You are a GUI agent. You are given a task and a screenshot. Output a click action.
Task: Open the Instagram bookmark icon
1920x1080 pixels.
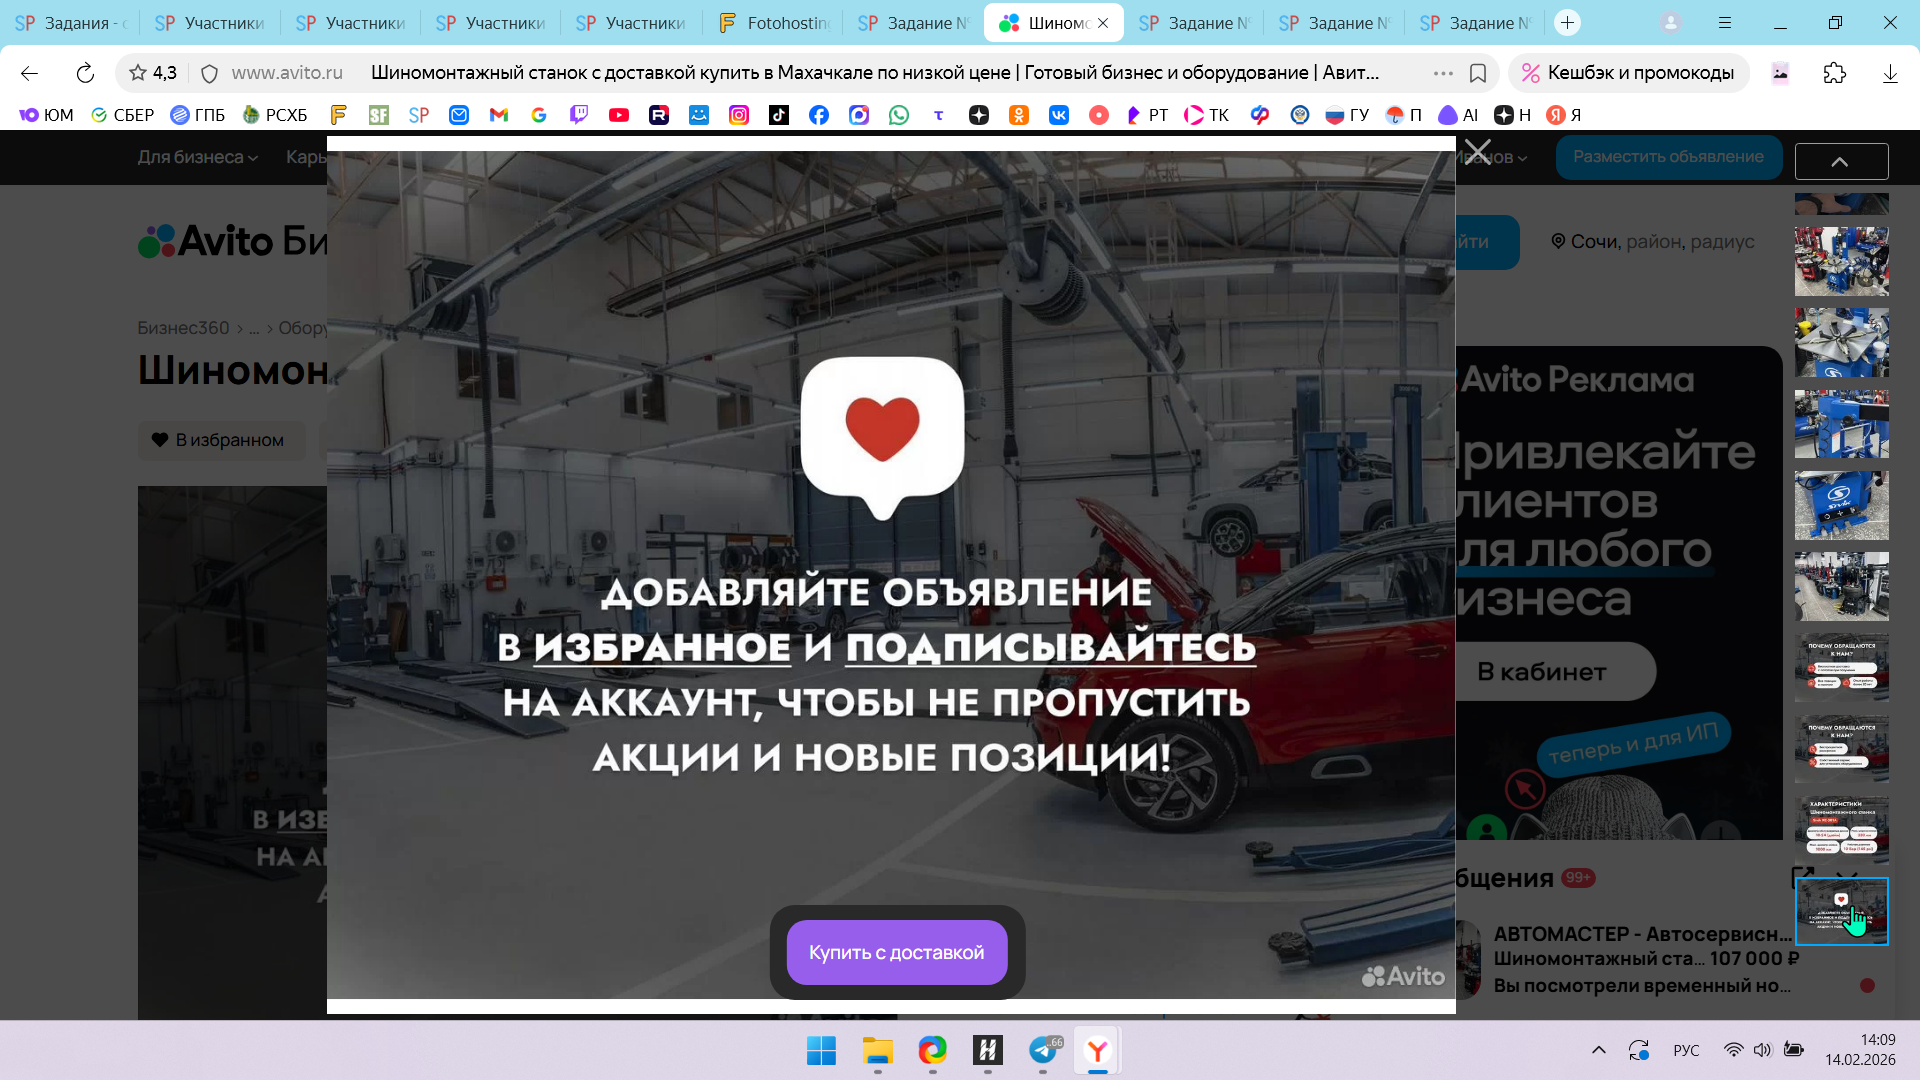click(x=739, y=115)
